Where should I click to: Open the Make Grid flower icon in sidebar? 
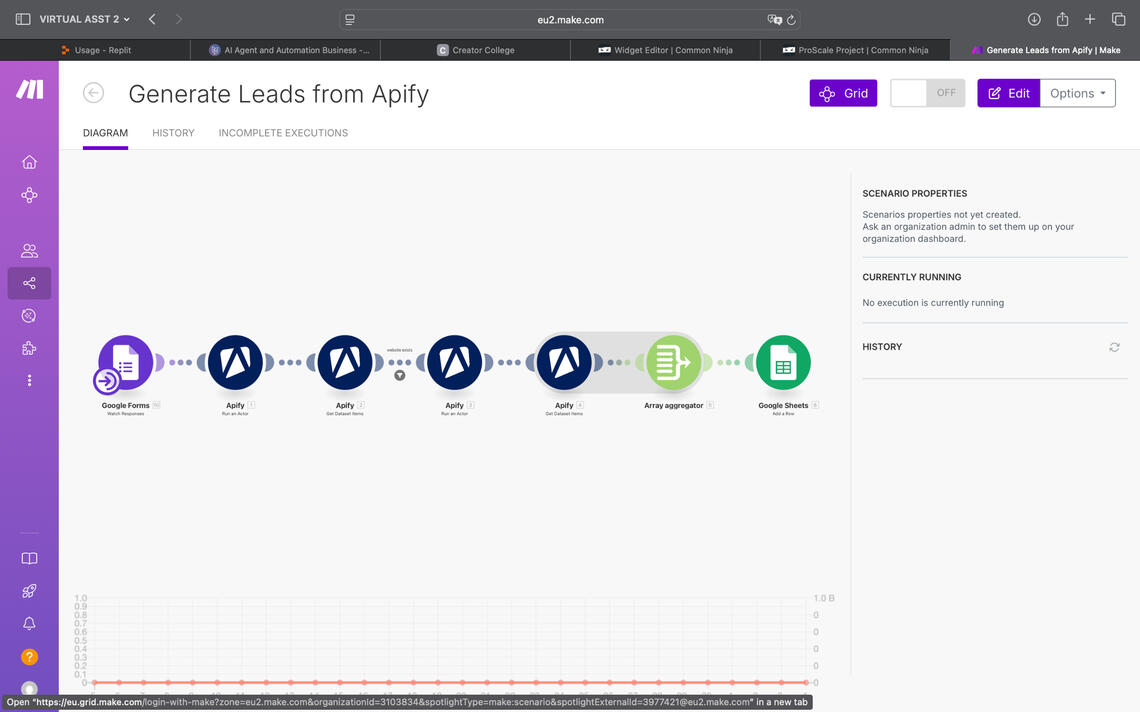click(29, 195)
